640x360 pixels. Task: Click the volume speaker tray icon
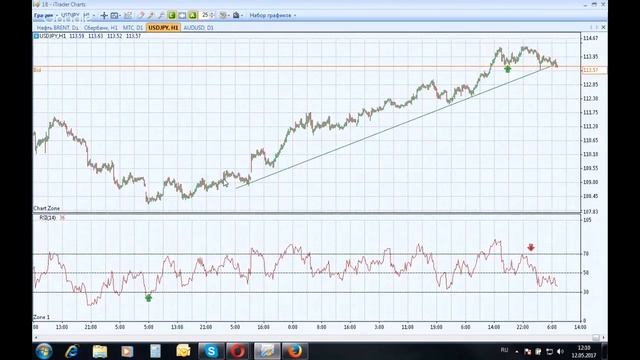coord(560,351)
